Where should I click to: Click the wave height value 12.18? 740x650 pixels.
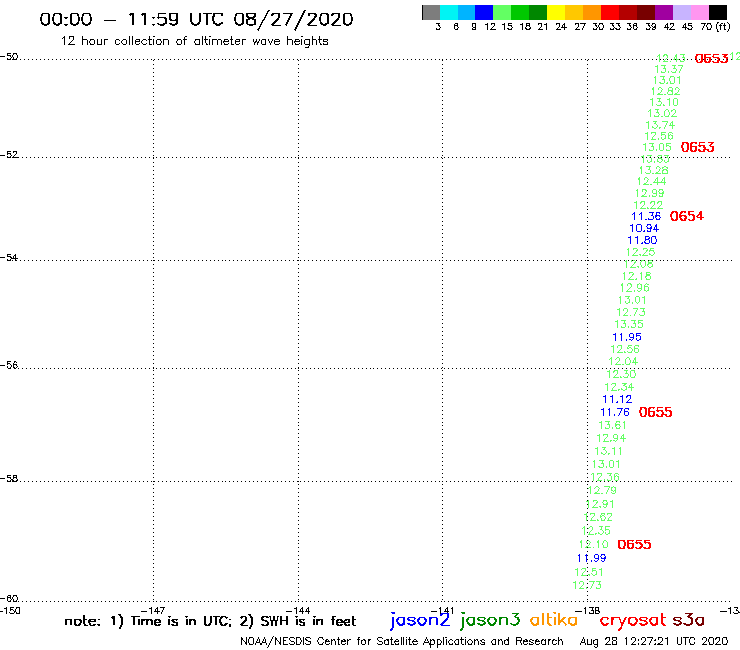[x=637, y=276]
